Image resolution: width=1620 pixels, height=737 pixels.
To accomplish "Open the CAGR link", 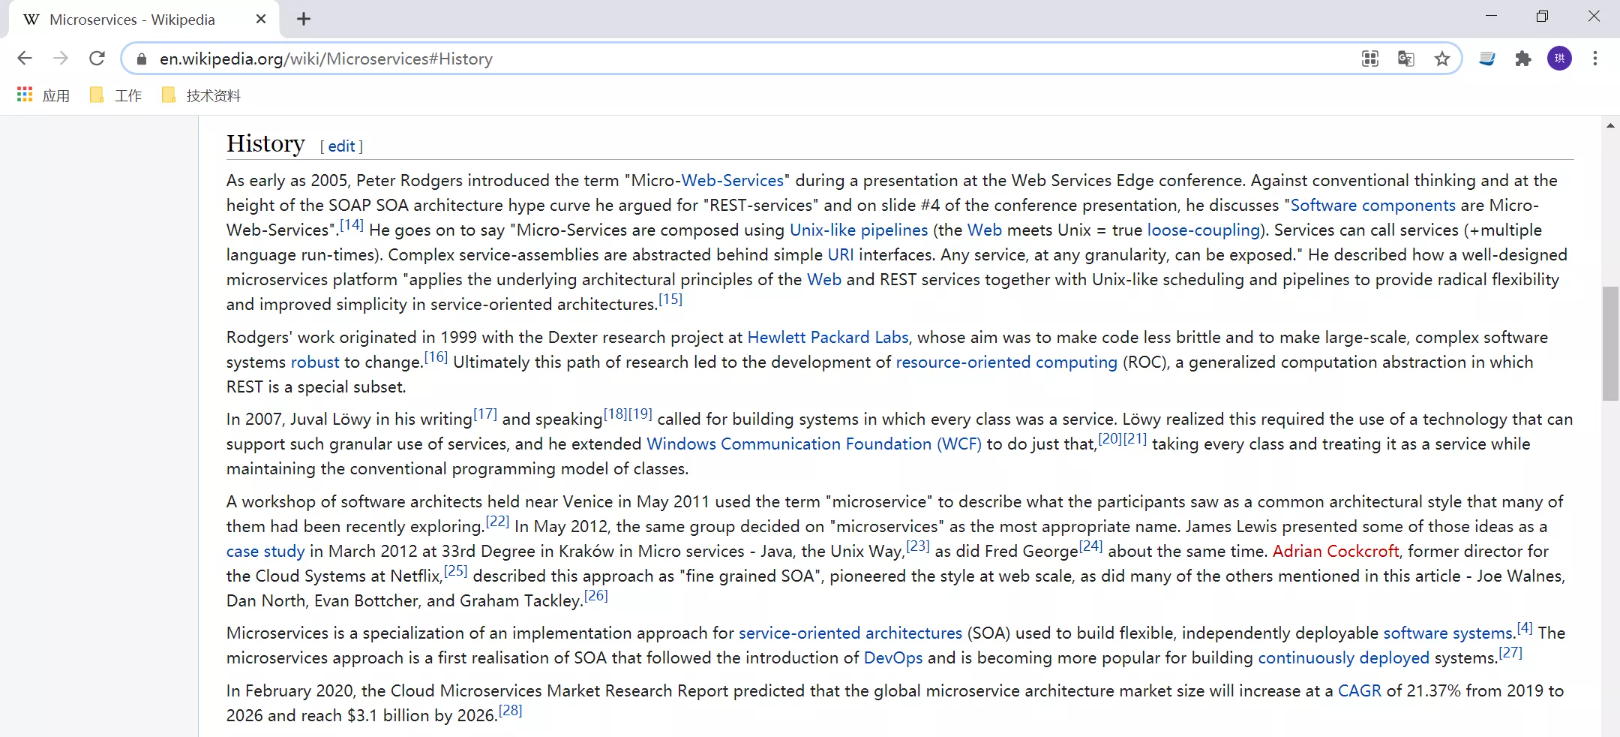I will pos(1359,691).
